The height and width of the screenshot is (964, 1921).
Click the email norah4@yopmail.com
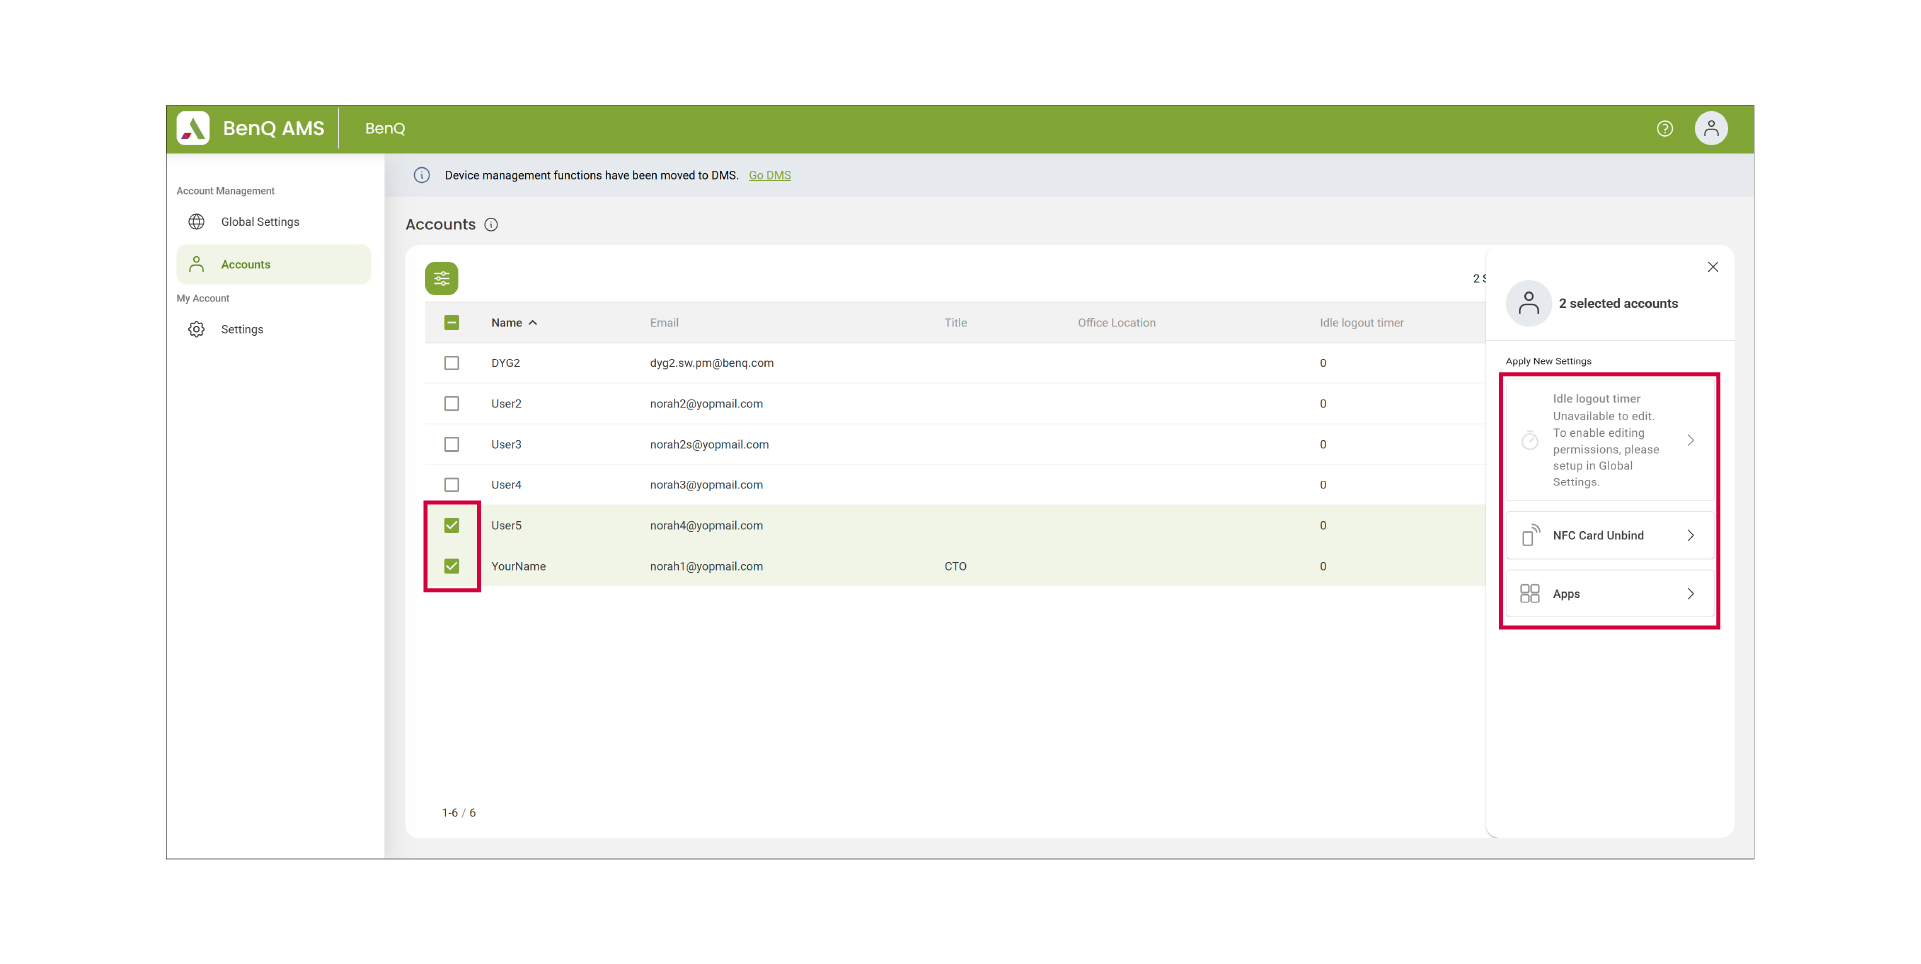tap(706, 526)
